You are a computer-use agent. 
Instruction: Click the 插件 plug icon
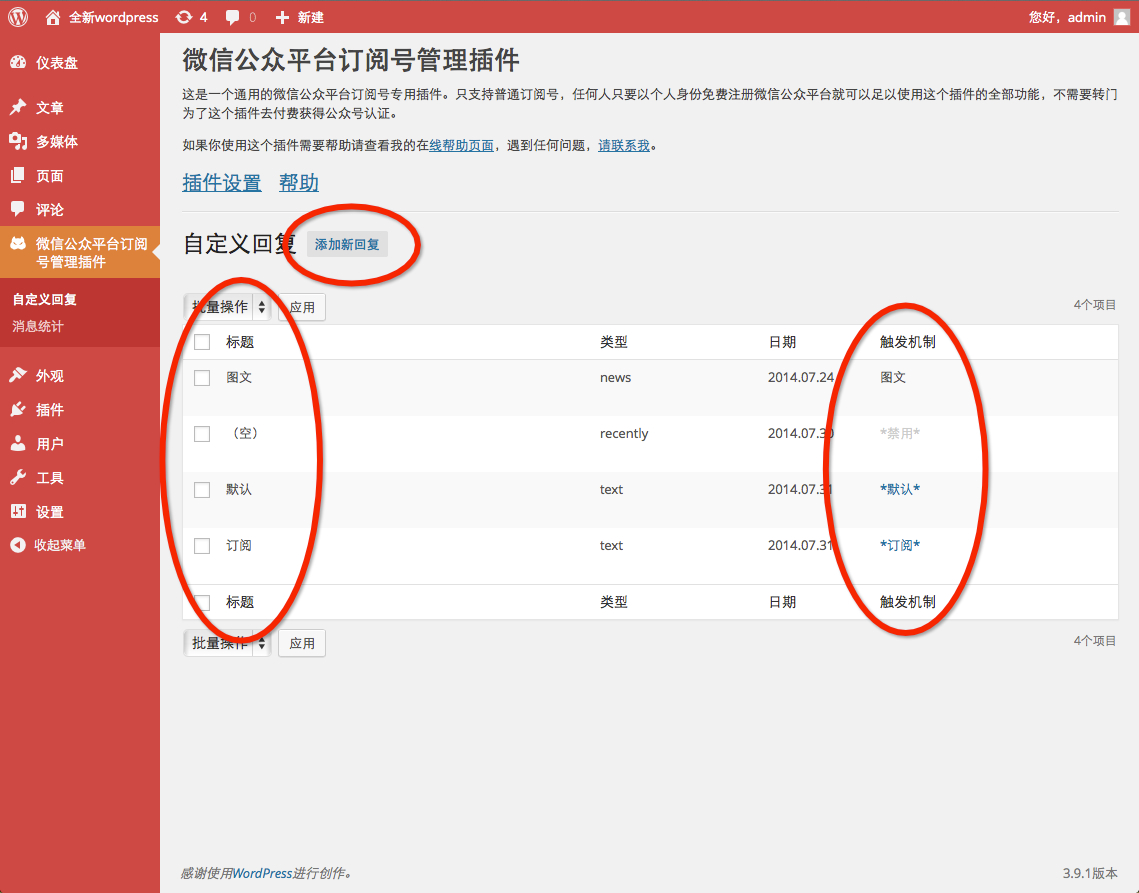pos(18,409)
